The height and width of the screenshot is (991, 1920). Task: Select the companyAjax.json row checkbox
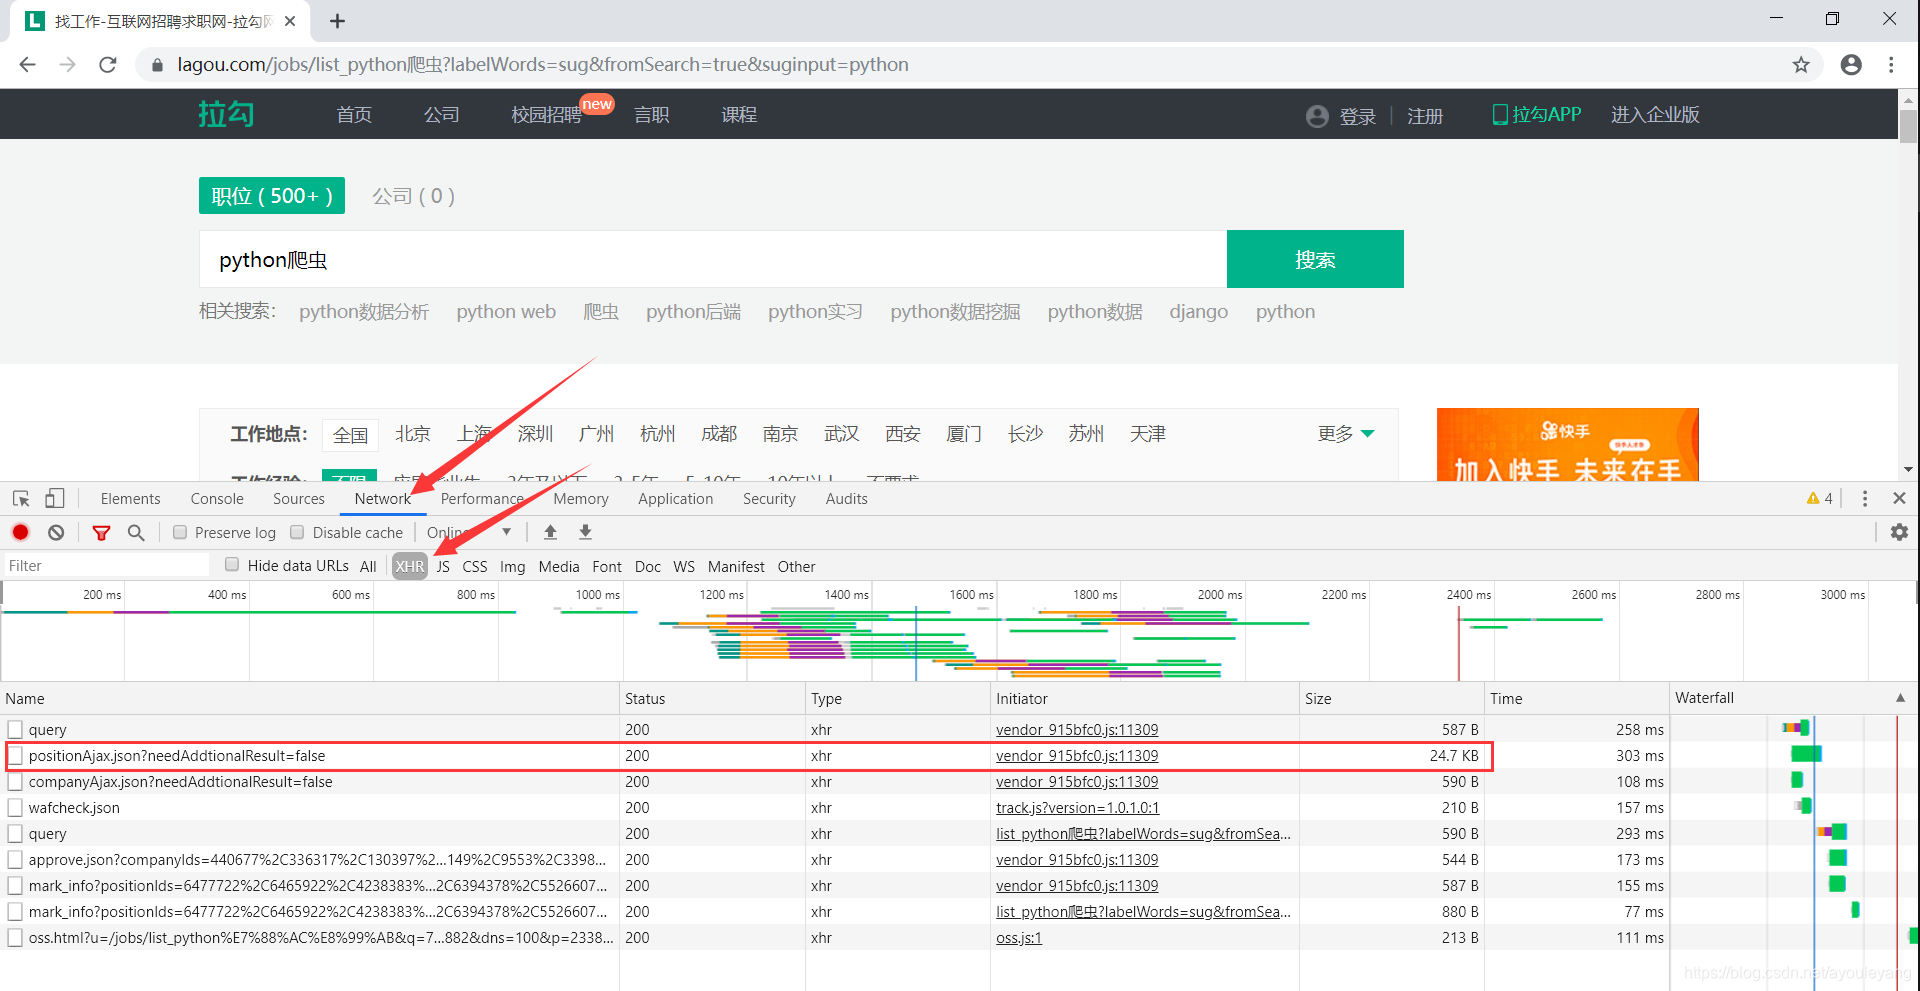15,781
